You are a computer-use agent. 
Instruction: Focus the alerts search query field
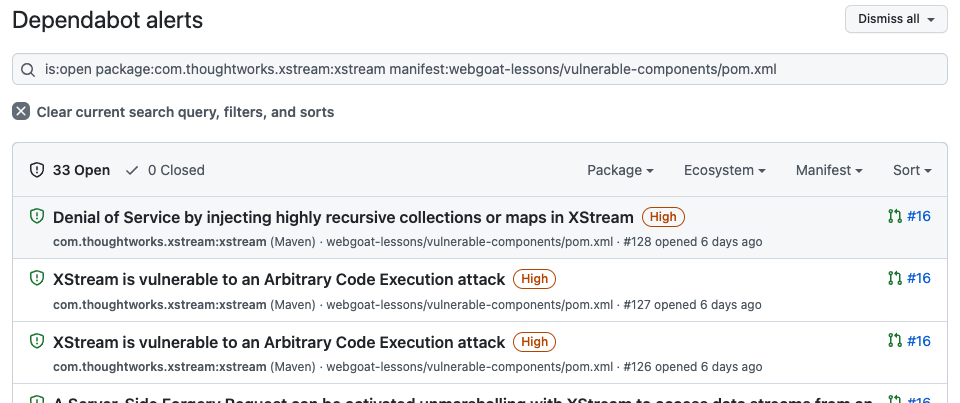pyautogui.click(x=479, y=69)
